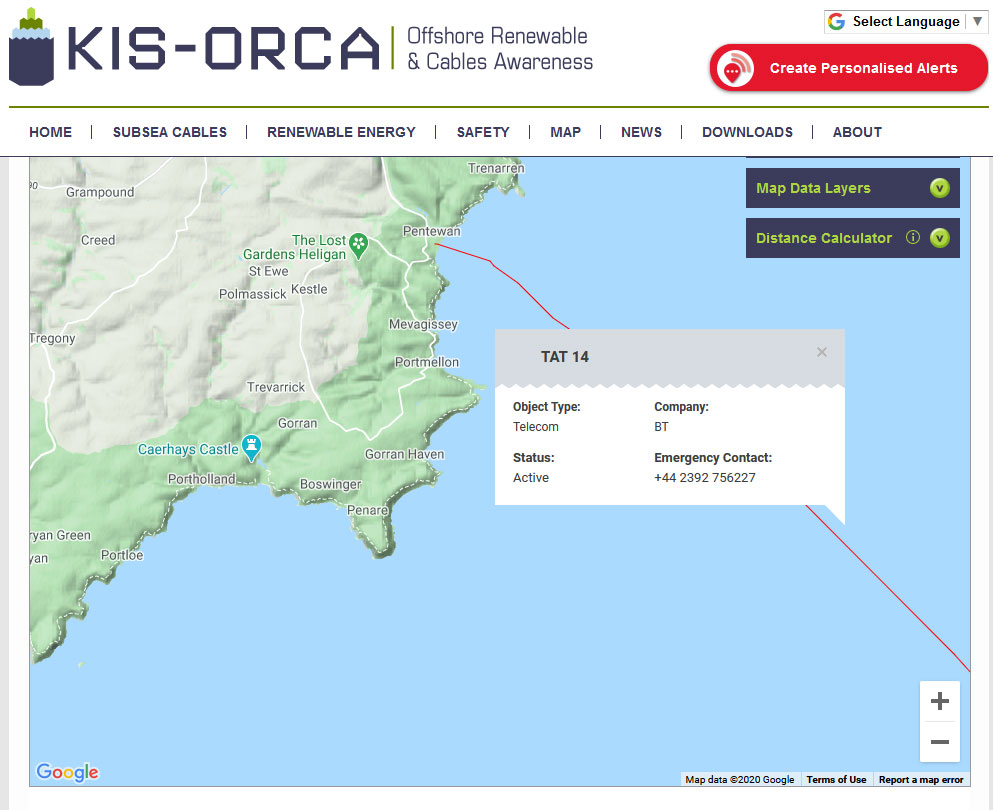Click the Gorran Haven place label
The width and height of the screenshot is (993, 810).
click(x=404, y=454)
